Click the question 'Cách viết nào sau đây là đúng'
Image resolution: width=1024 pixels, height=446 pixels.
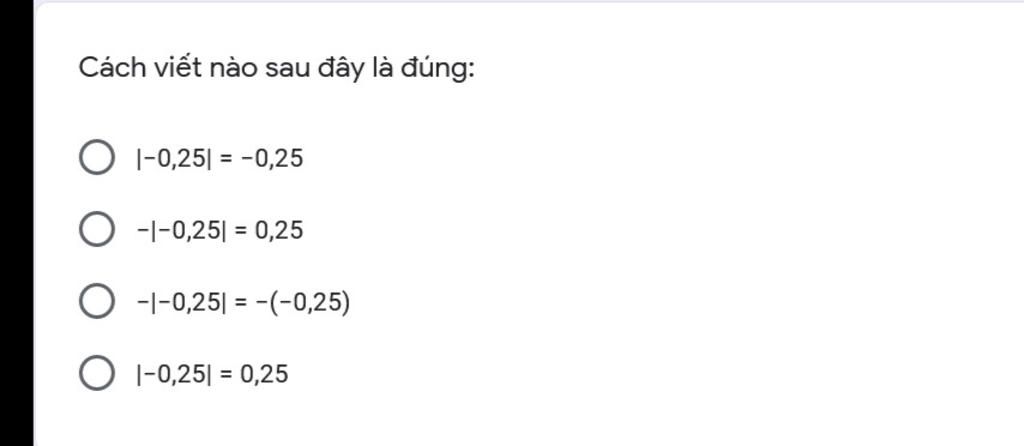coord(276,68)
